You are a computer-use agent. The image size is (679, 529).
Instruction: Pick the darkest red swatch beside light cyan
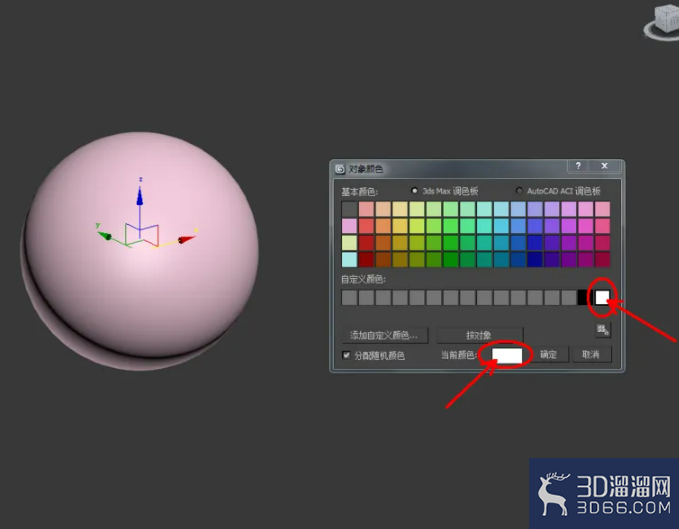point(366,260)
